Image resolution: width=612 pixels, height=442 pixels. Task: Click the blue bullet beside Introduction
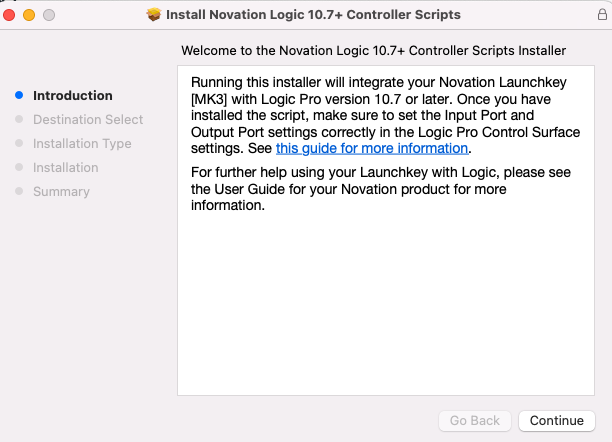pyautogui.click(x=19, y=95)
